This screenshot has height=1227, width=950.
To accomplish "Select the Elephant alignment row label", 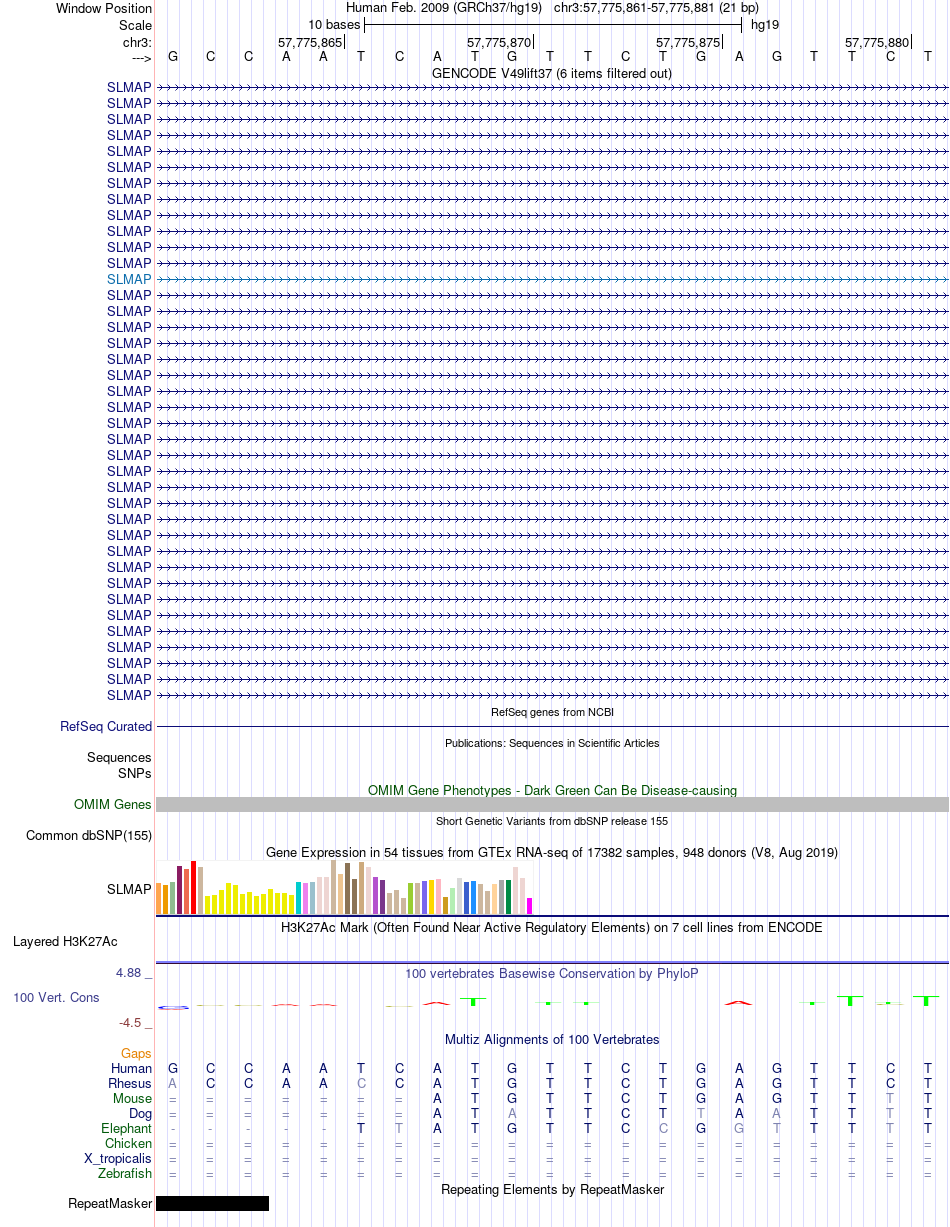I will 126,1128.
